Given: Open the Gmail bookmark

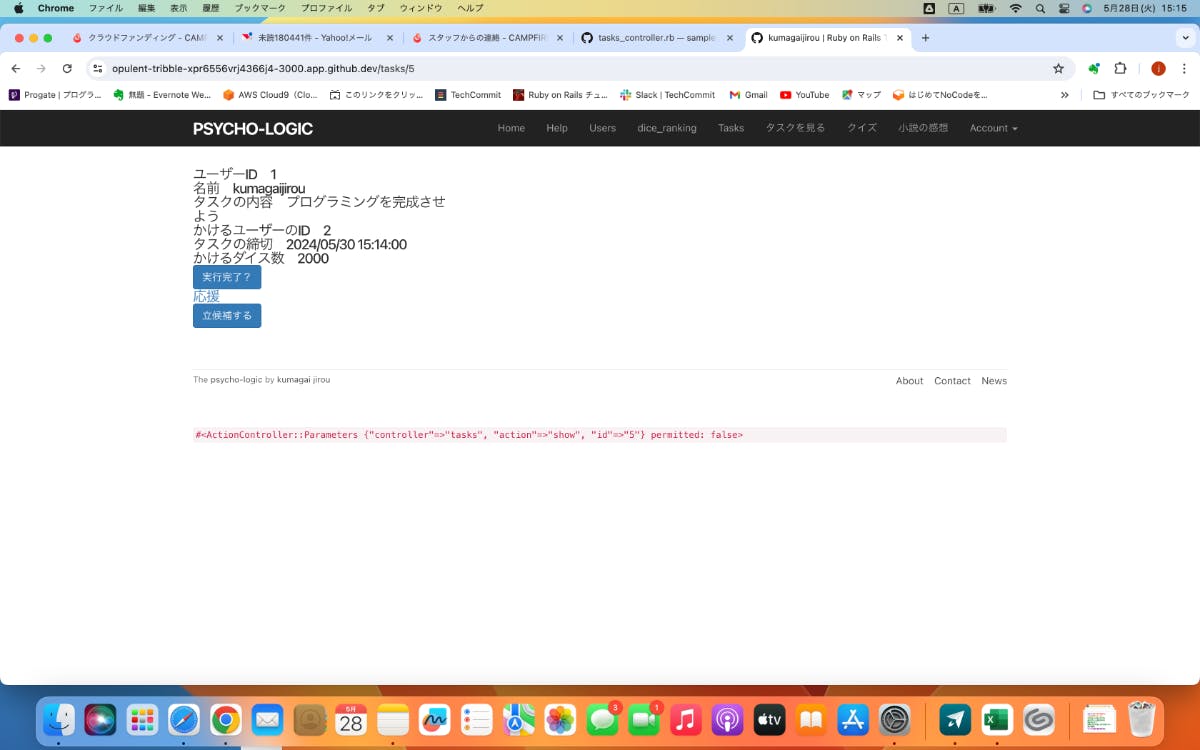Looking at the screenshot, I should click(748, 95).
